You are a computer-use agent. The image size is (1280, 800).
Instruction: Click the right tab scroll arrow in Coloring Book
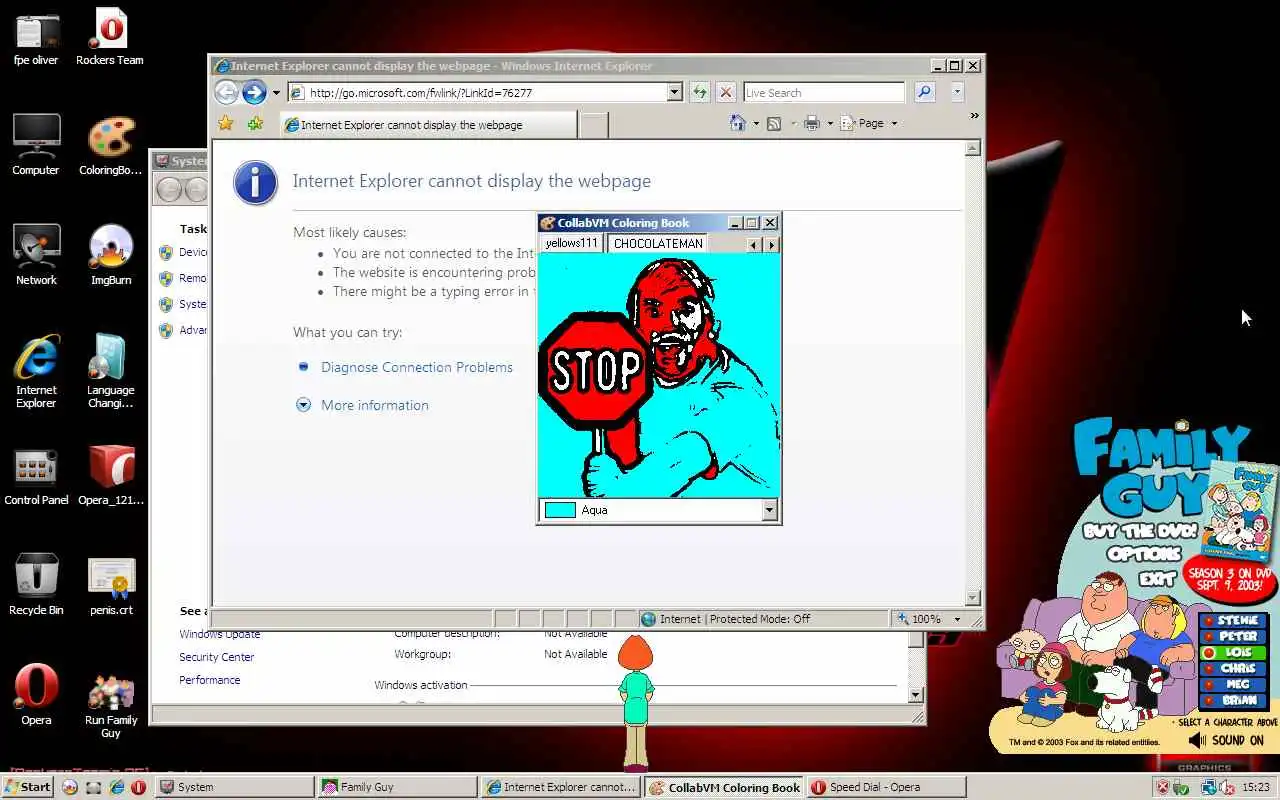[771, 244]
